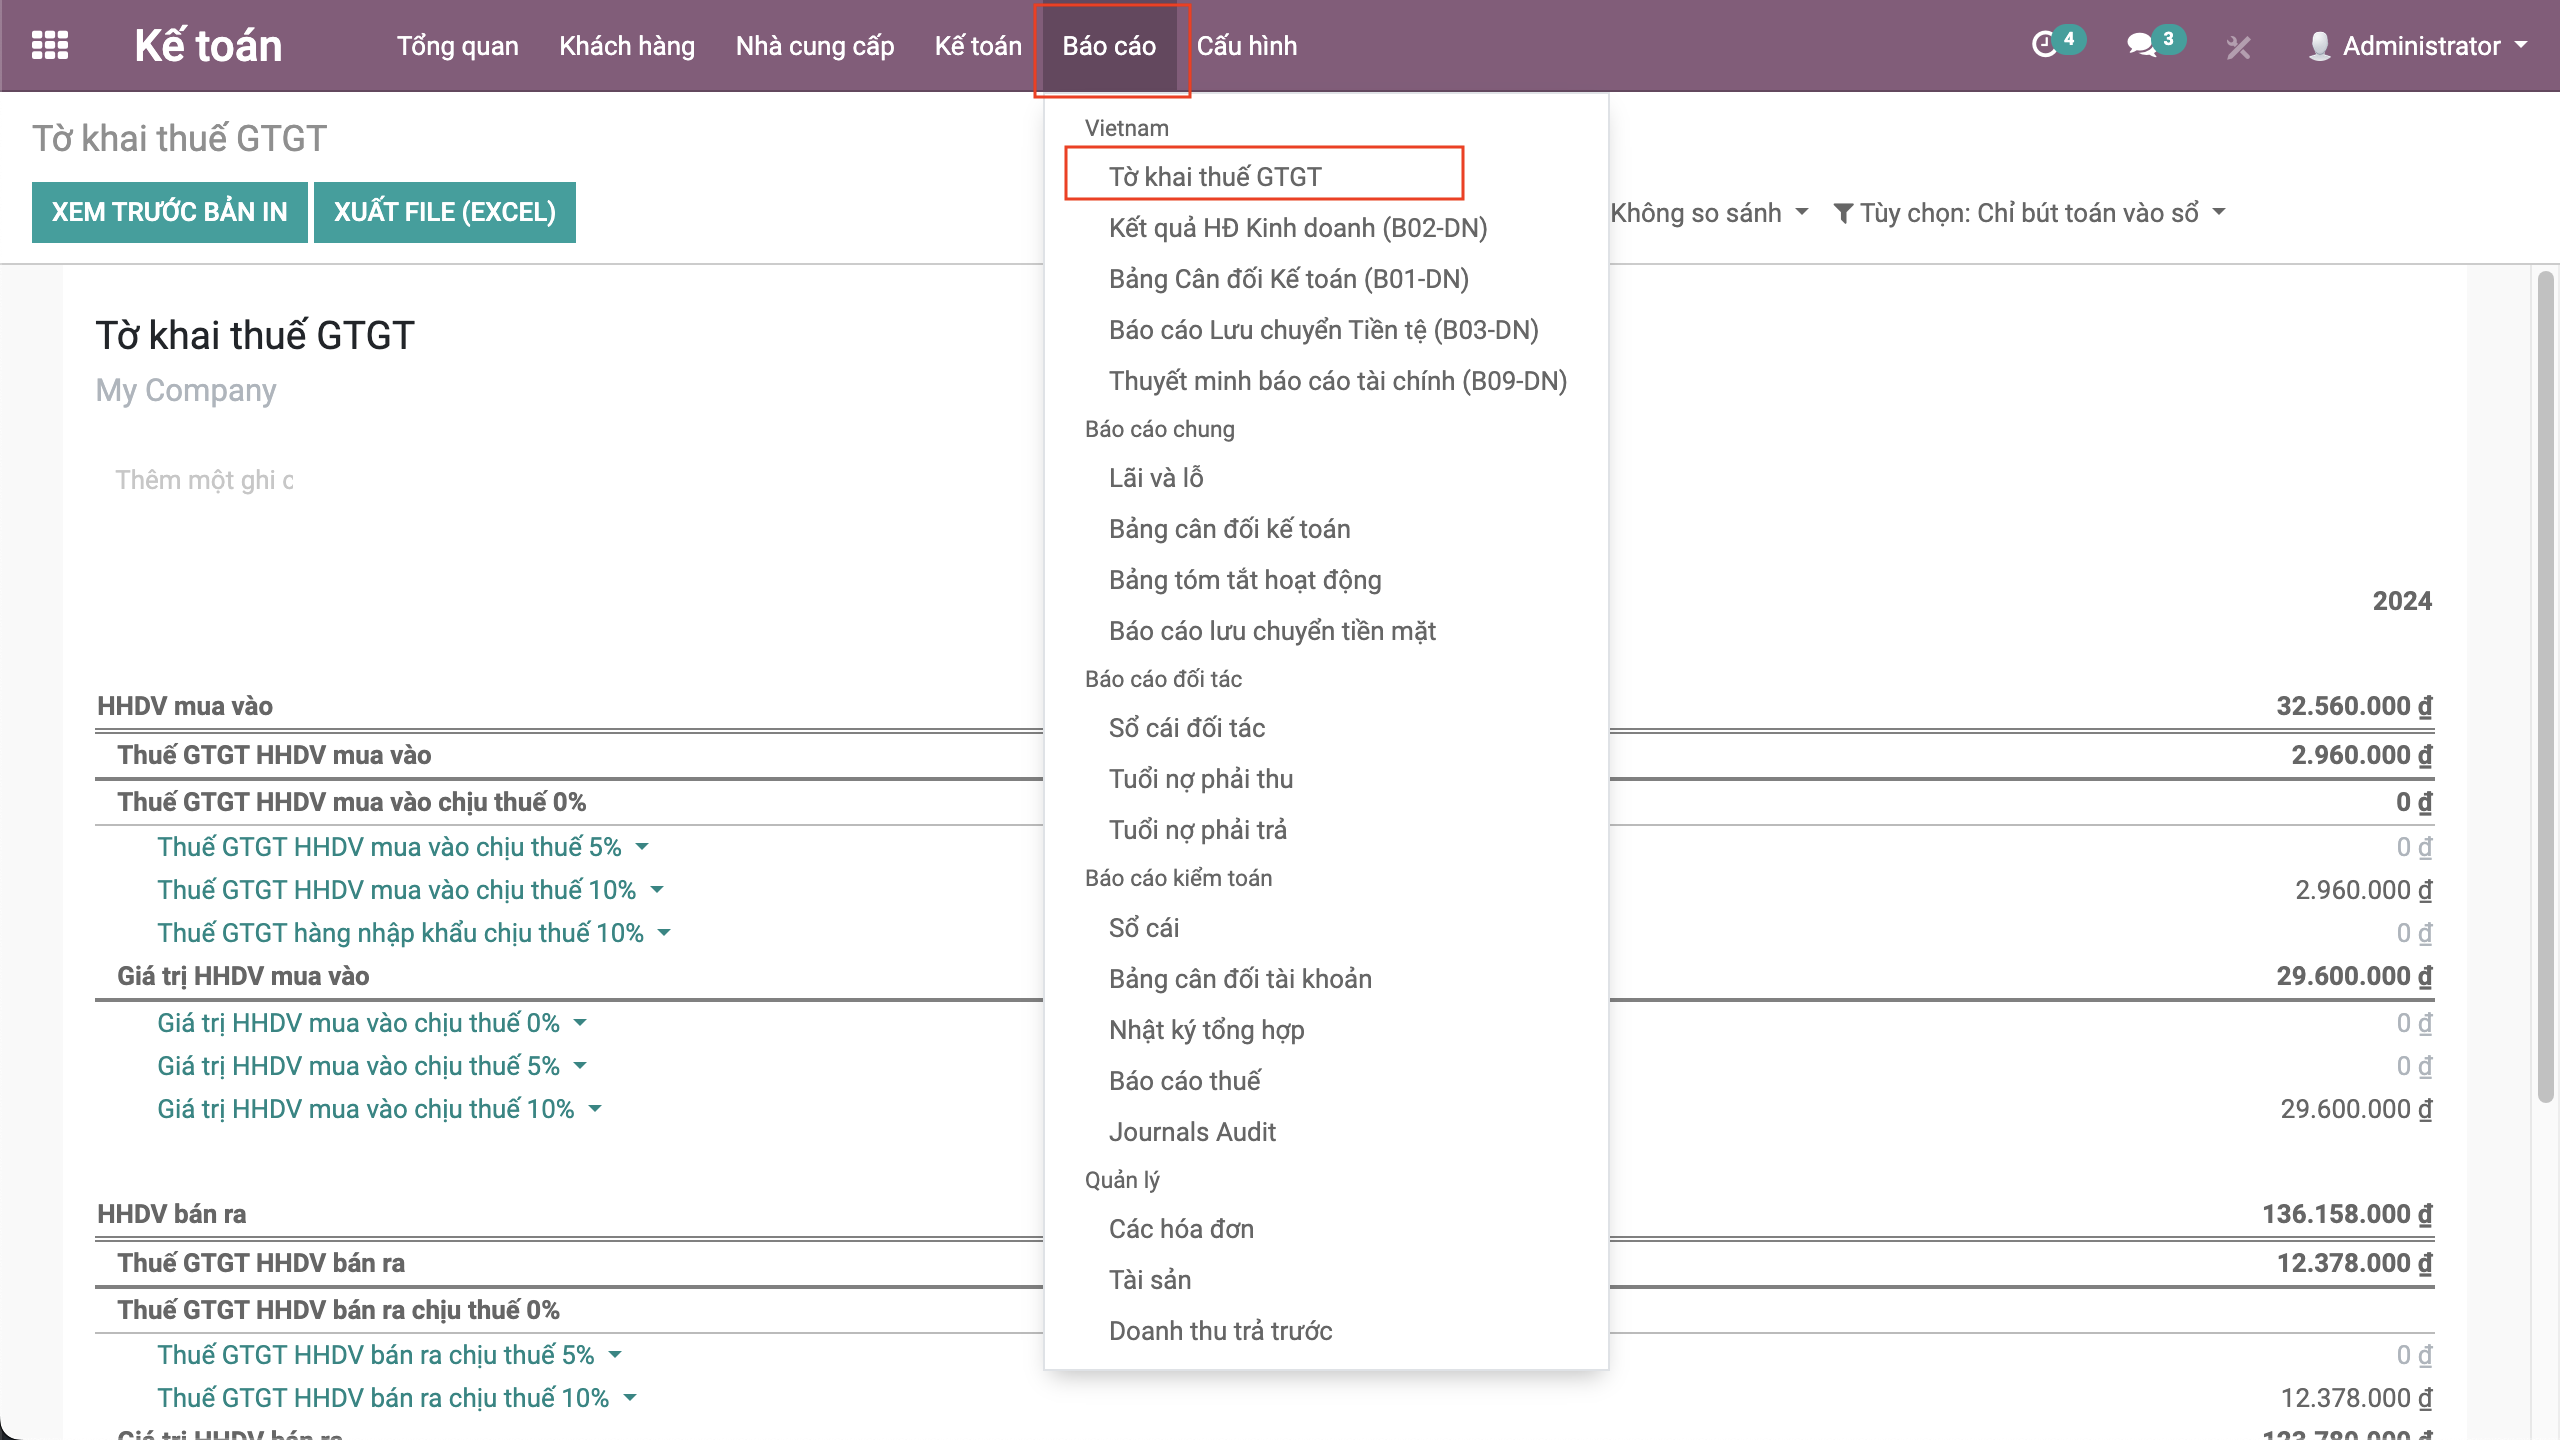Image resolution: width=2560 pixels, height=1440 pixels.
Task: Expand Thuế GTGT HHDV bán ra 10% caret
Action: [630, 1398]
